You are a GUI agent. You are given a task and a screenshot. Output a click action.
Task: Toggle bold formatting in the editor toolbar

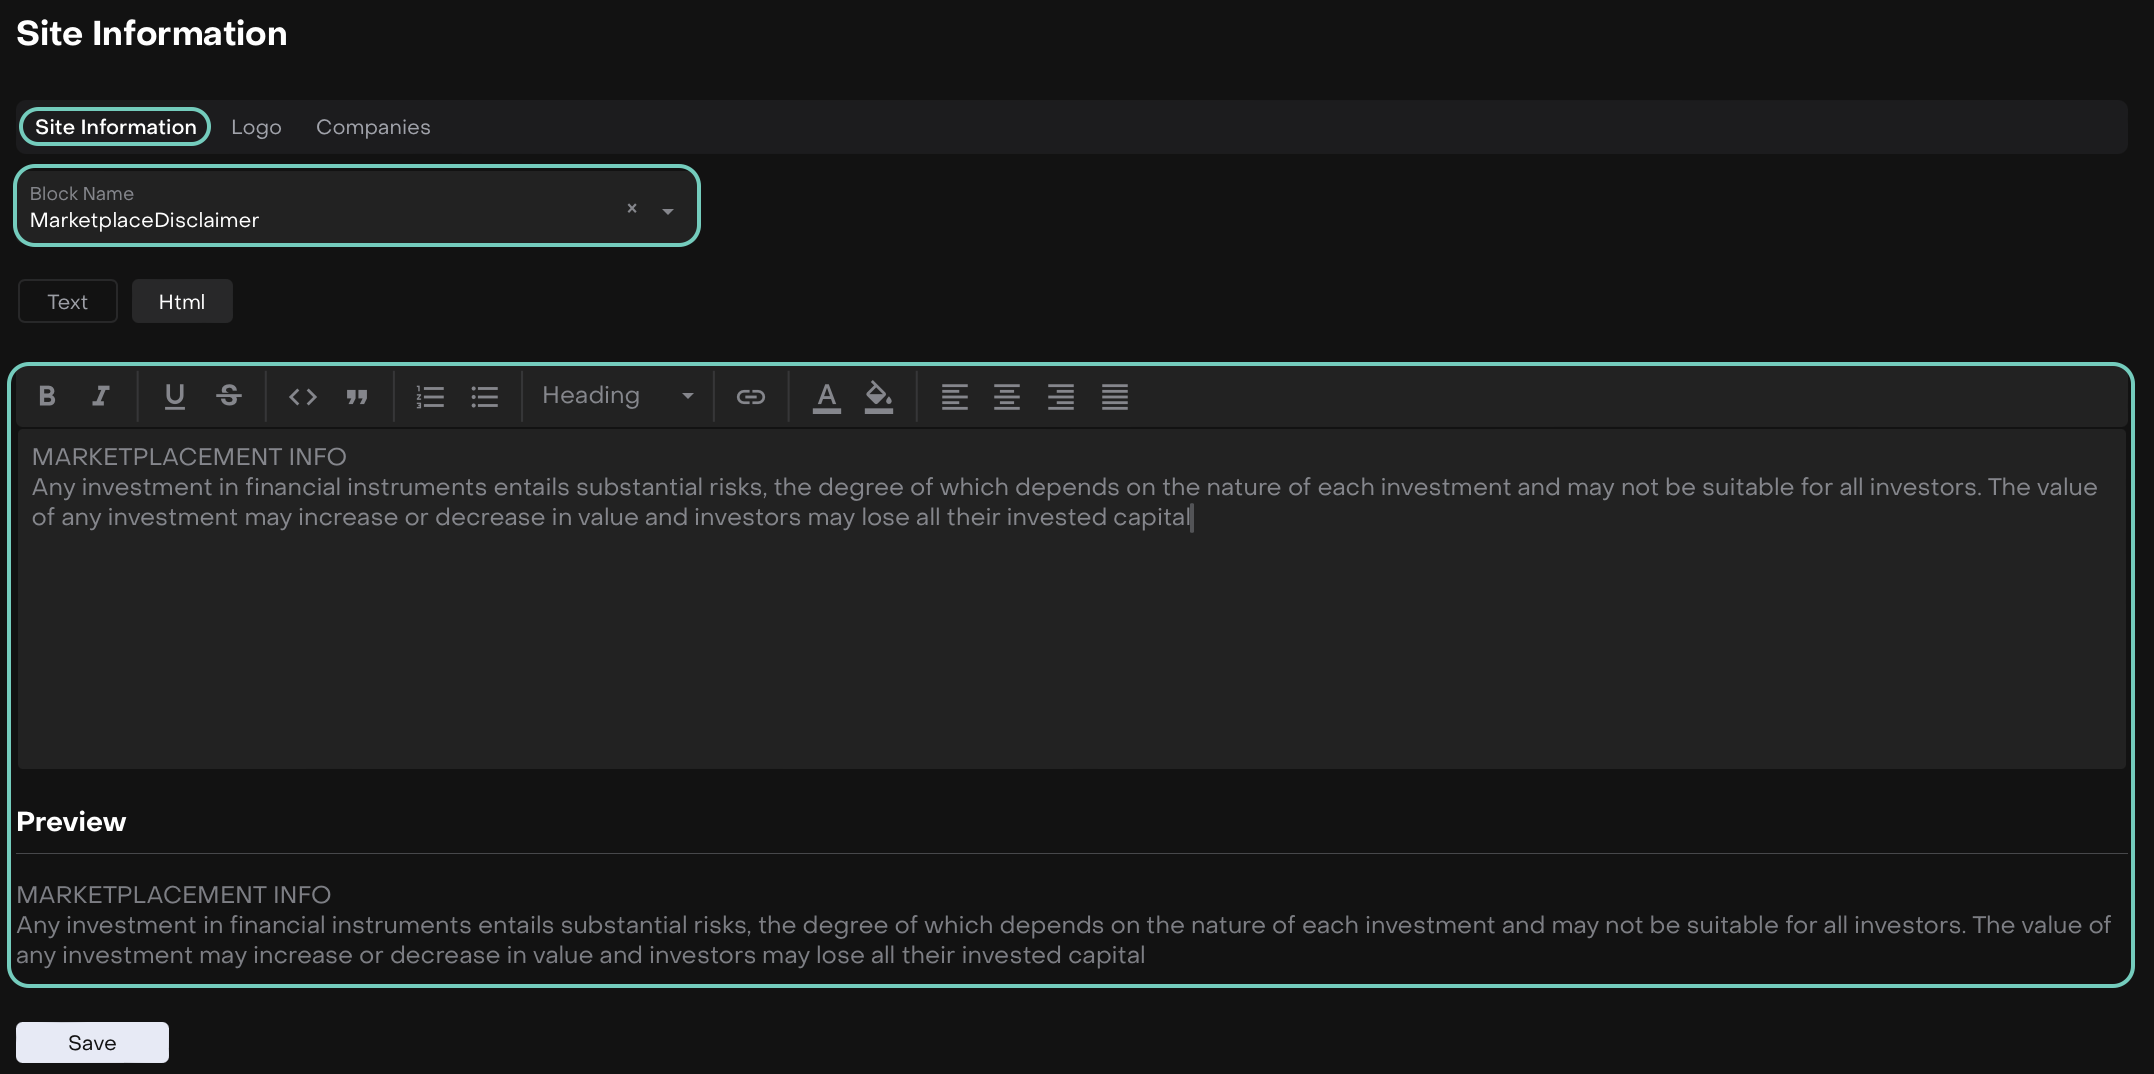pyautogui.click(x=47, y=396)
